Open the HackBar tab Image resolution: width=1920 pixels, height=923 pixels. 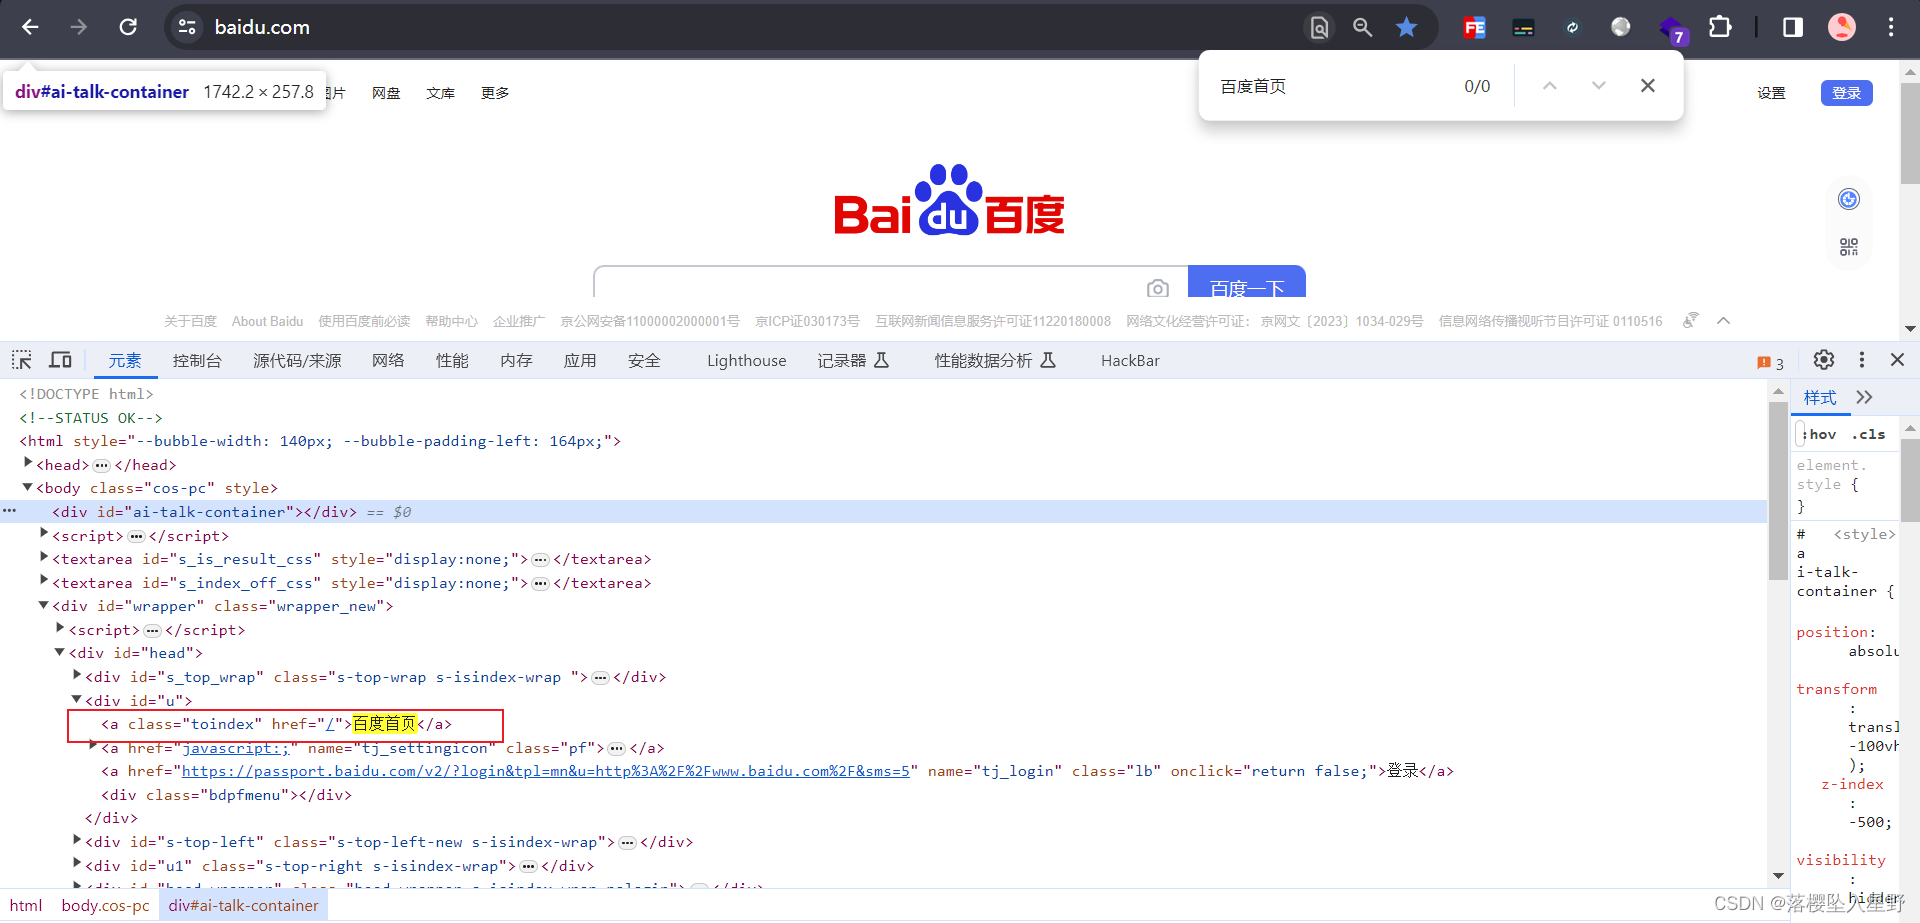pyautogui.click(x=1130, y=360)
